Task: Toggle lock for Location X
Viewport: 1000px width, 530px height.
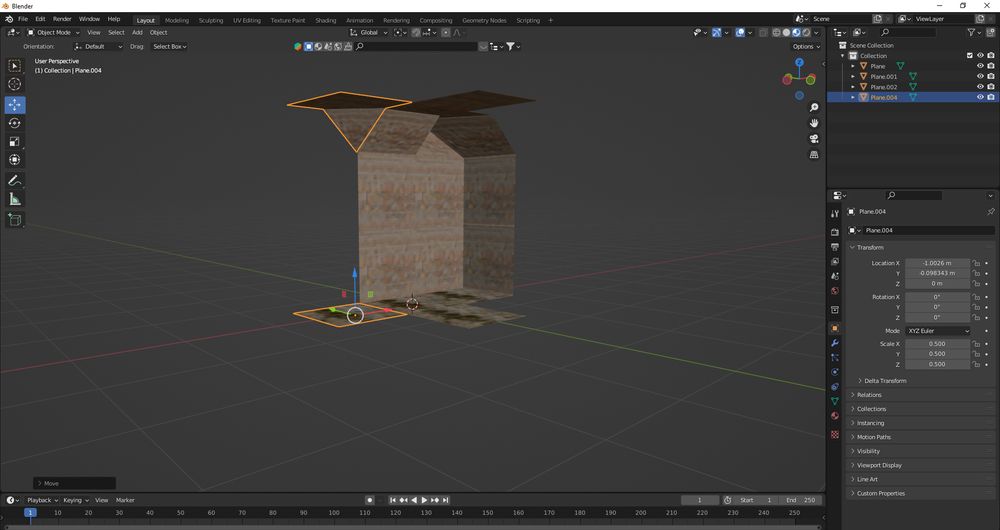Action: tap(976, 263)
